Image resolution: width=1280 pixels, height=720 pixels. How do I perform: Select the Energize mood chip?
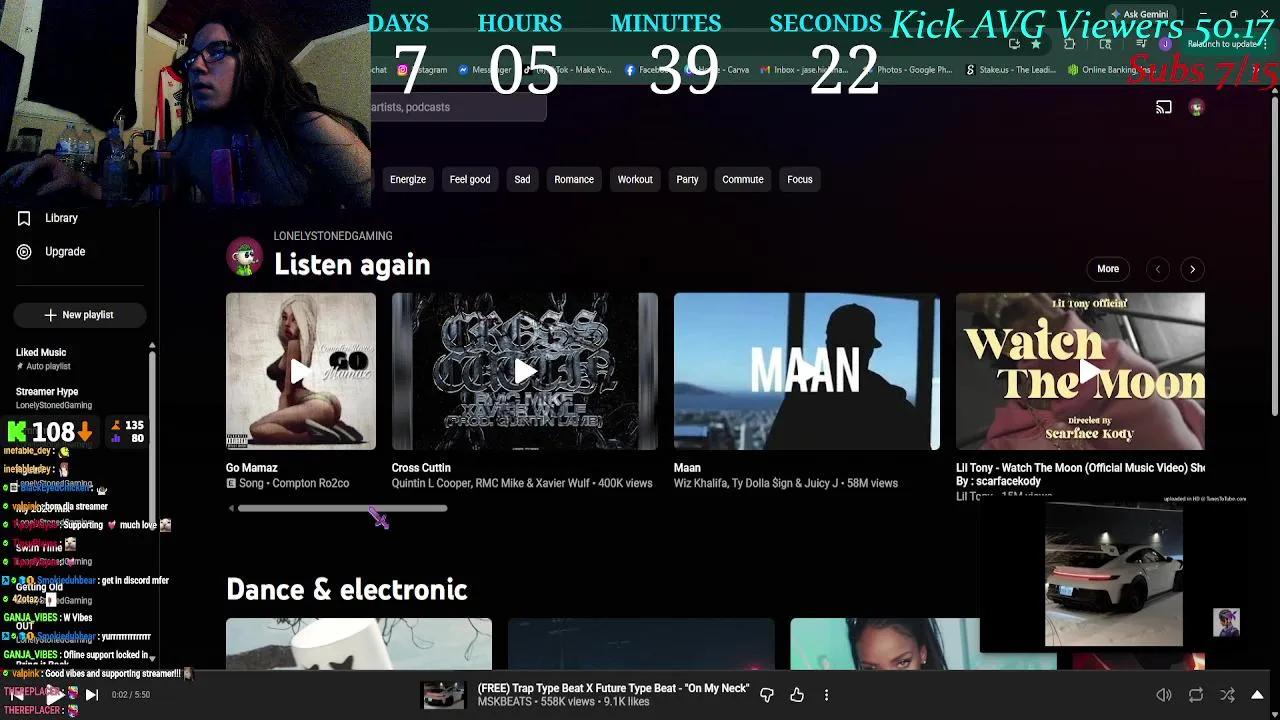[408, 179]
